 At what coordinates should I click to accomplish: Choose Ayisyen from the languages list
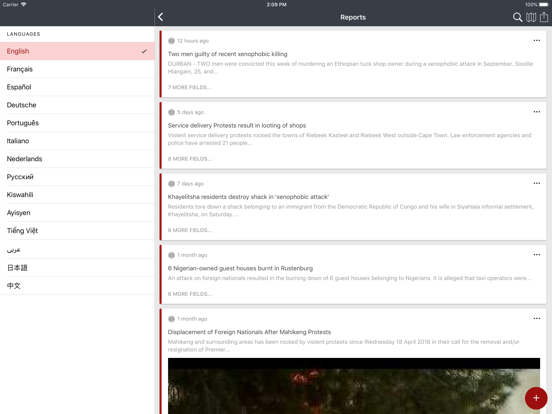click(x=77, y=213)
